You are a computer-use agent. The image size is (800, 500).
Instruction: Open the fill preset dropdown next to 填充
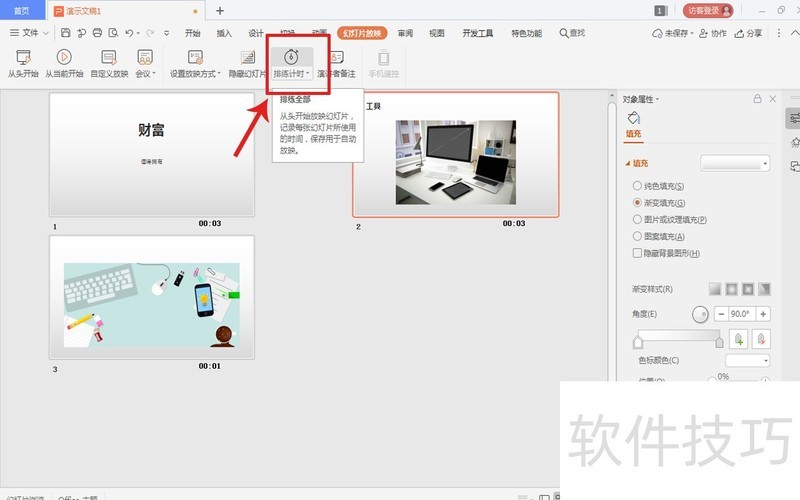pyautogui.click(x=735, y=163)
